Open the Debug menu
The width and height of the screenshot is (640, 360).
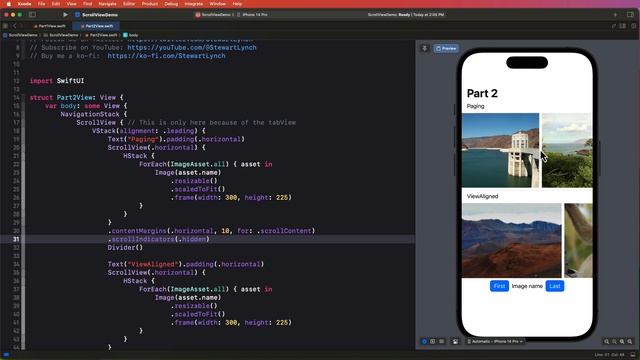coord(171,4)
